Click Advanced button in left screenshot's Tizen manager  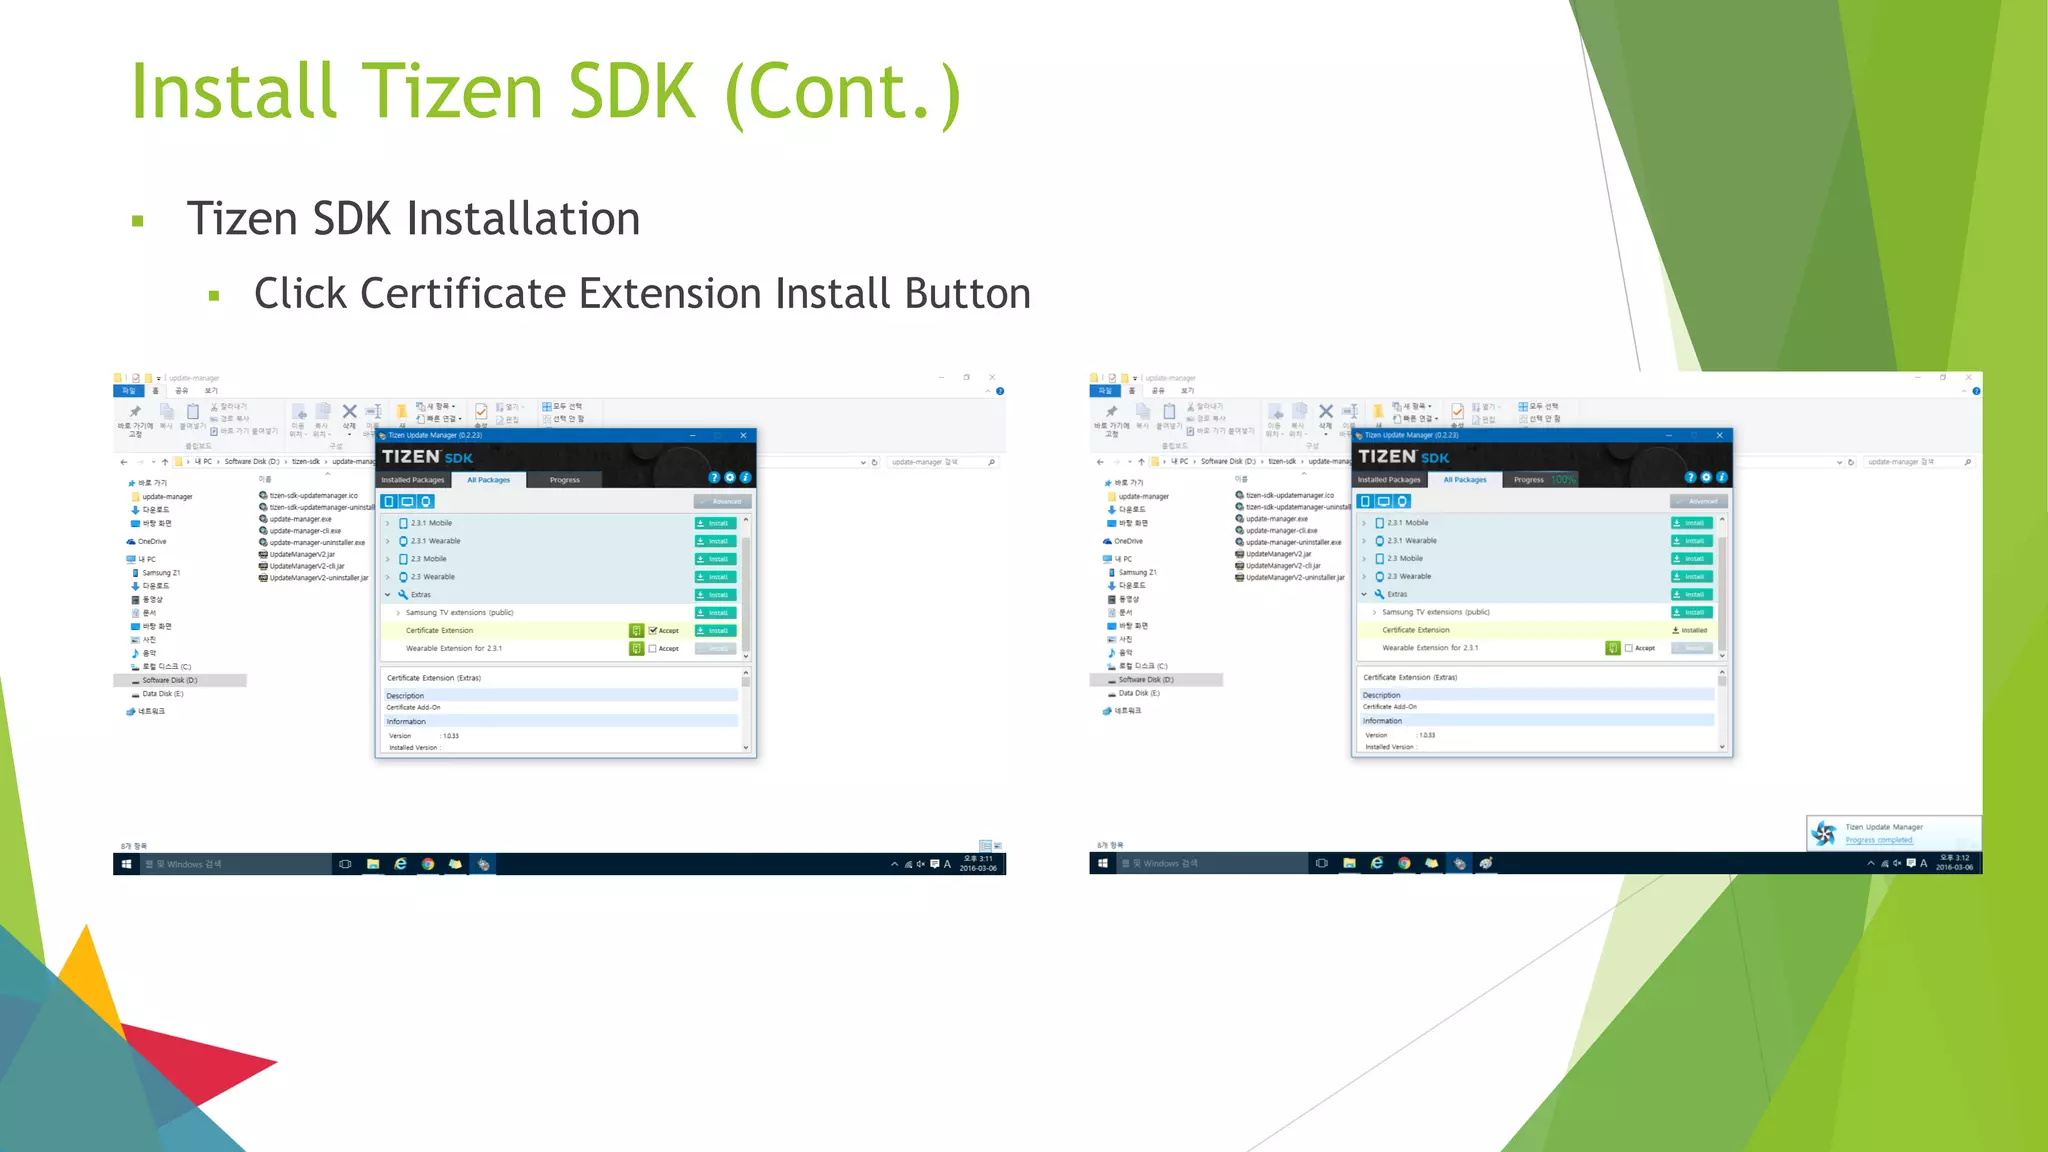722,501
